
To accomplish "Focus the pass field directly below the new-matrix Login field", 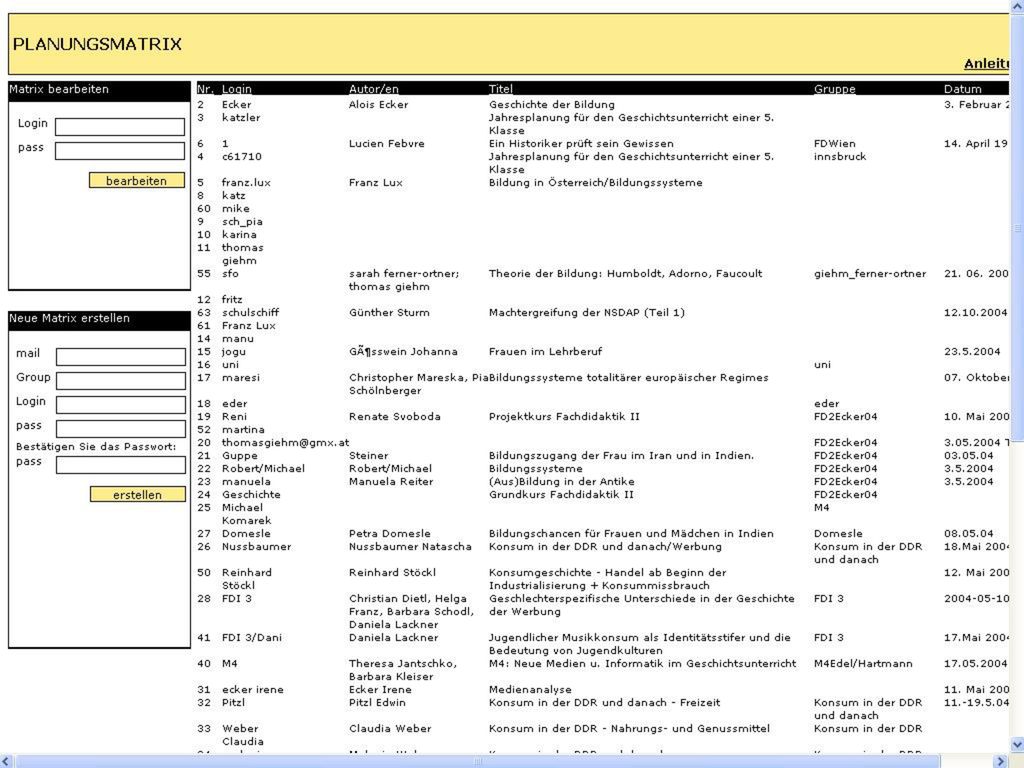I will 121,429.
